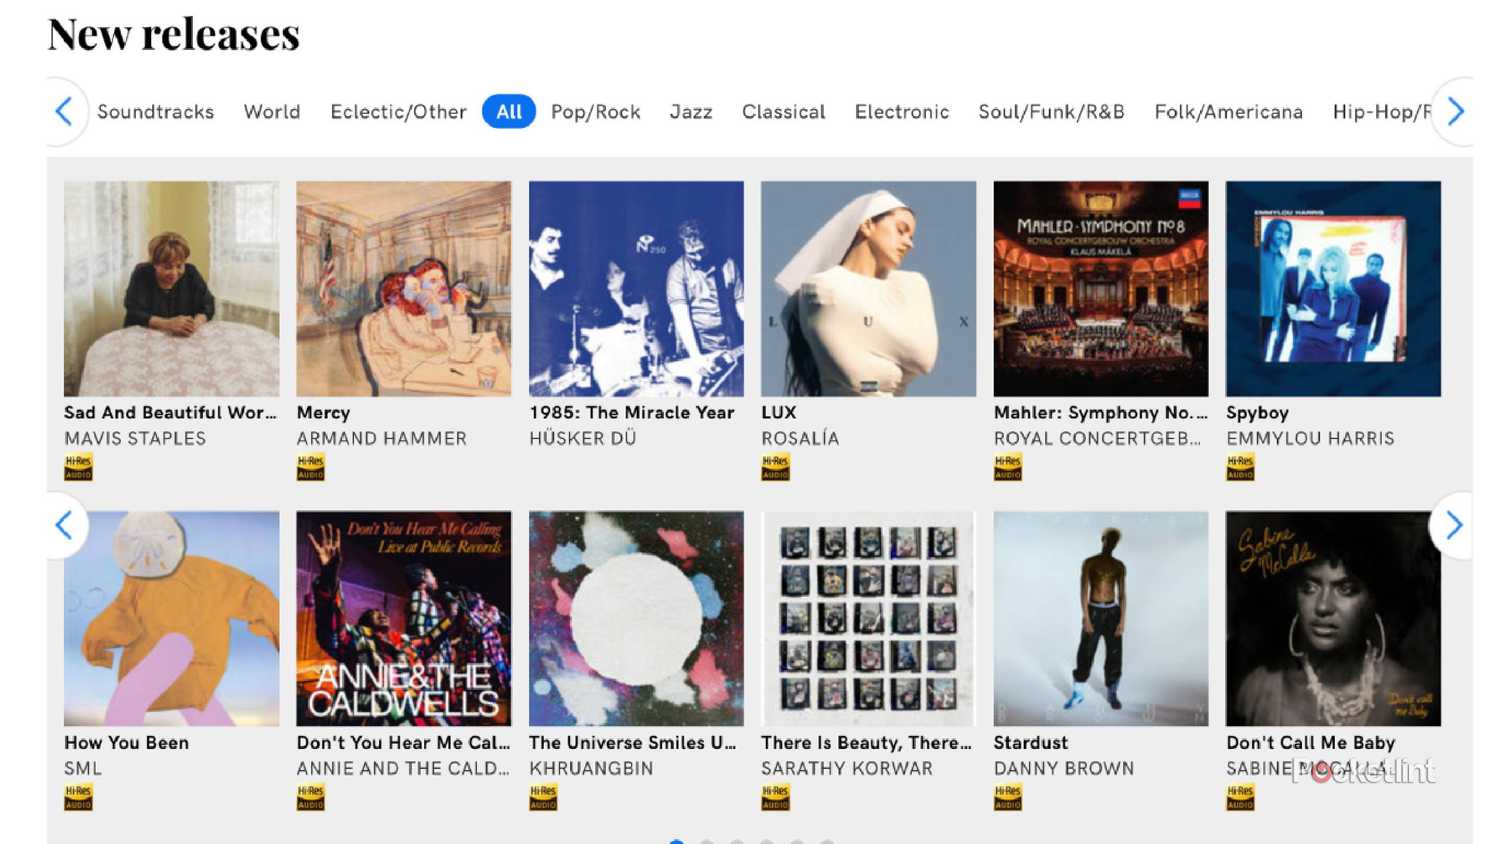
Task: Click the Hi-Res badge on the Khruangbin album
Action: (543, 796)
